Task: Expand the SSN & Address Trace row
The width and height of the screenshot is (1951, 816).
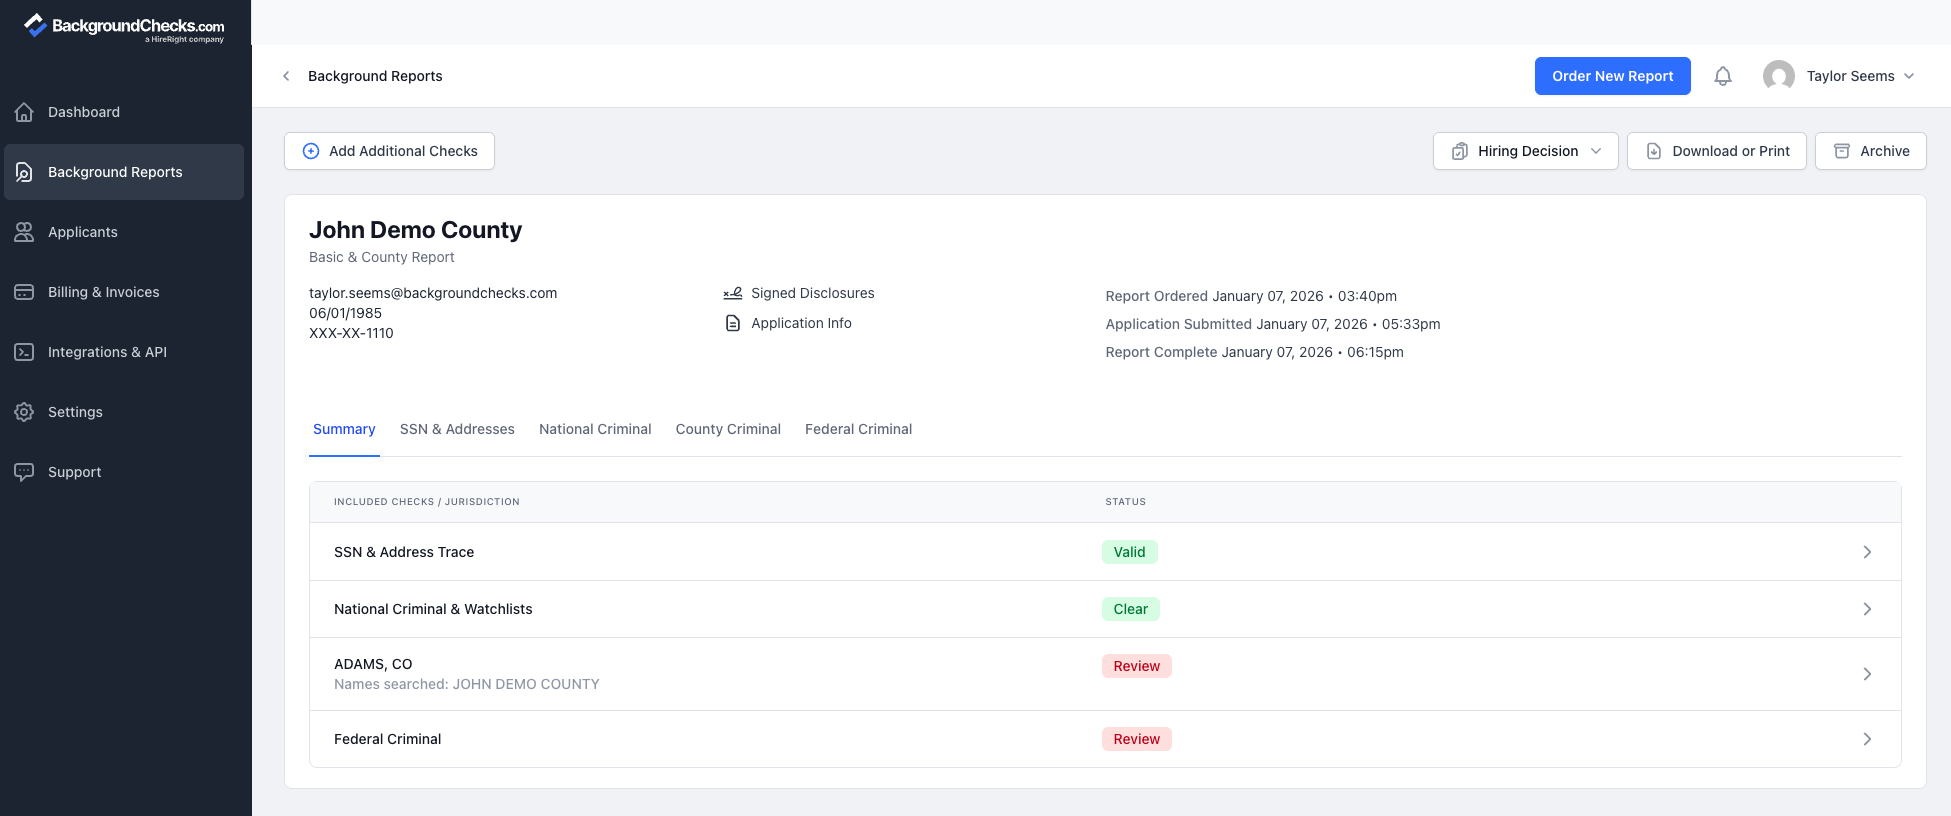Action: (x=1866, y=552)
